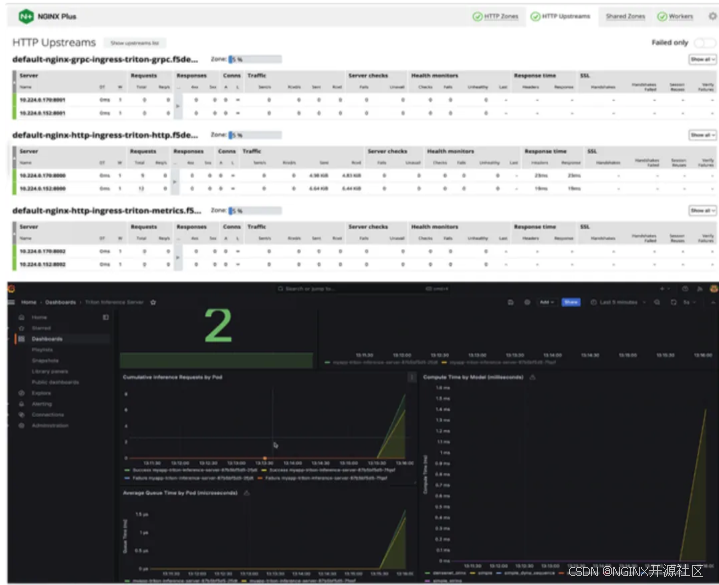Click the save dashboard icon
This screenshot has height=585, width=719.
[510, 302]
